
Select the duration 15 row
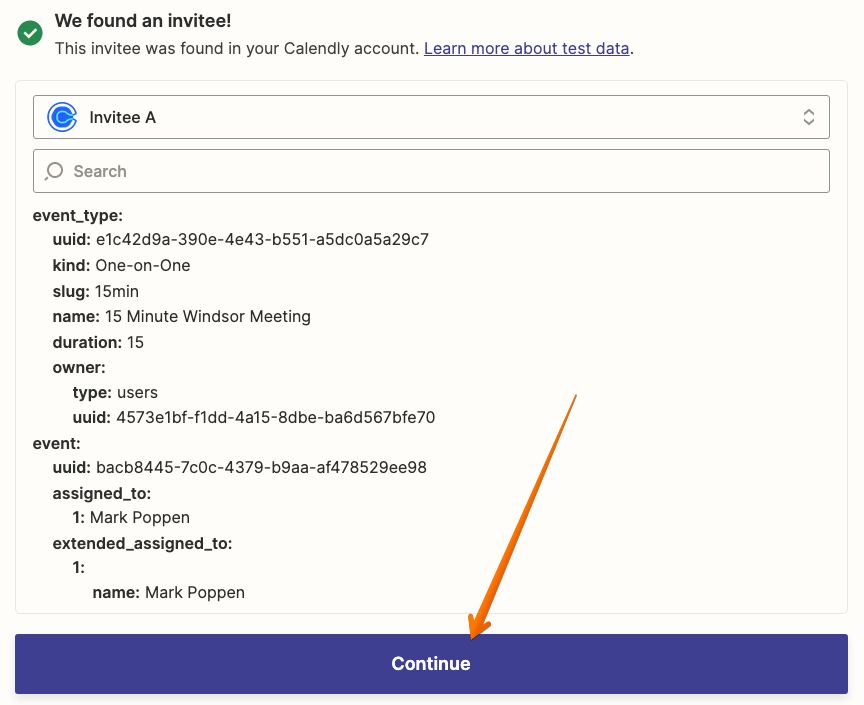pos(98,342)
